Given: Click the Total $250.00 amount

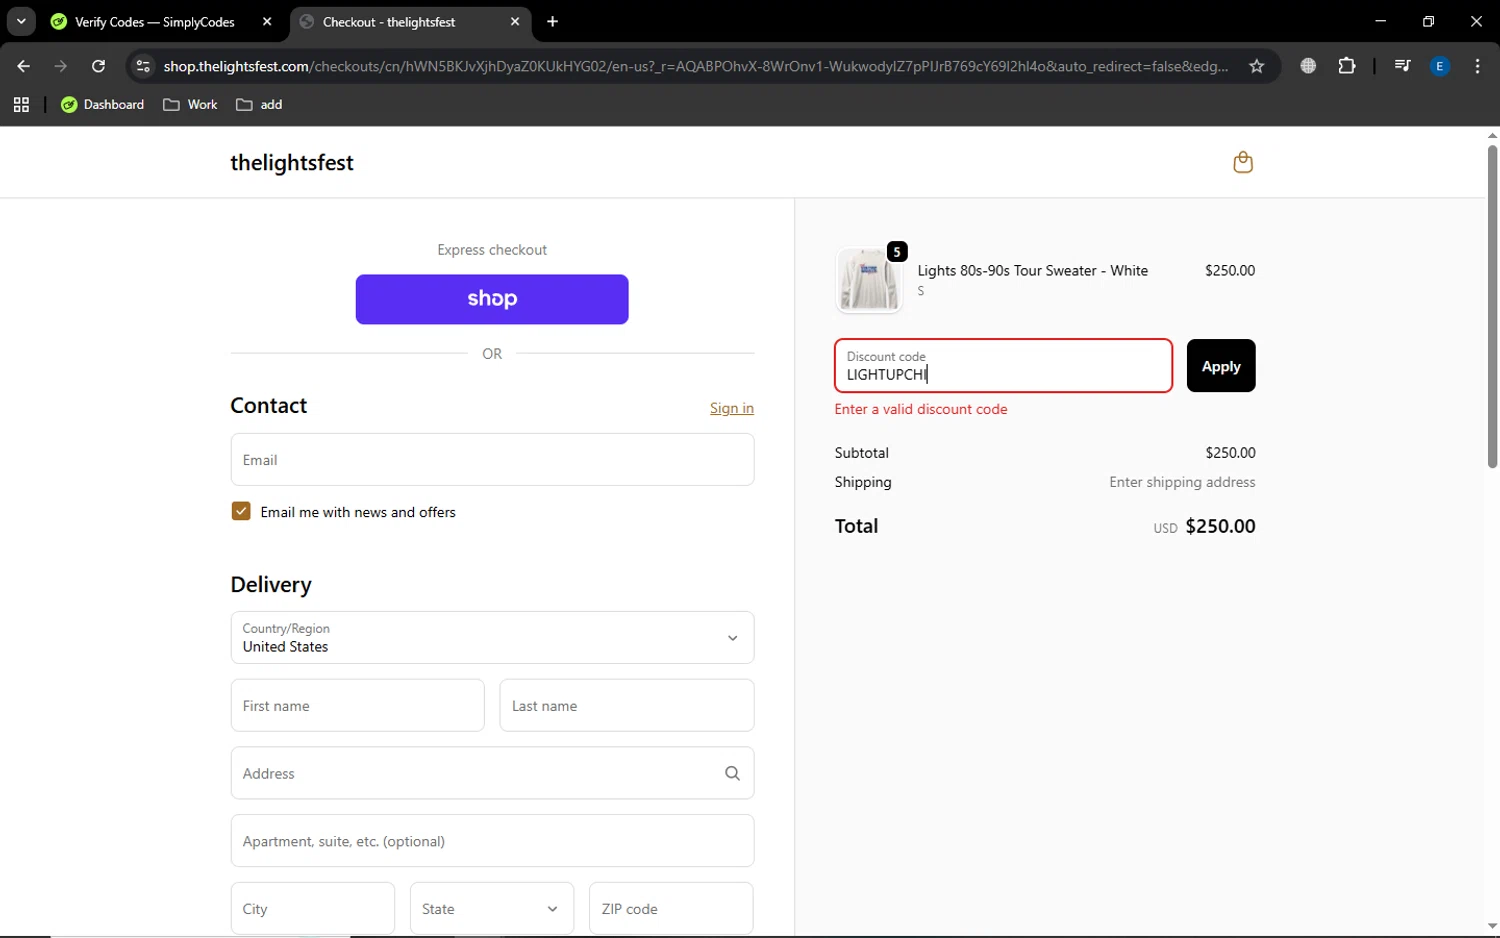Looking at the screenshot, I should [1220, 526].
